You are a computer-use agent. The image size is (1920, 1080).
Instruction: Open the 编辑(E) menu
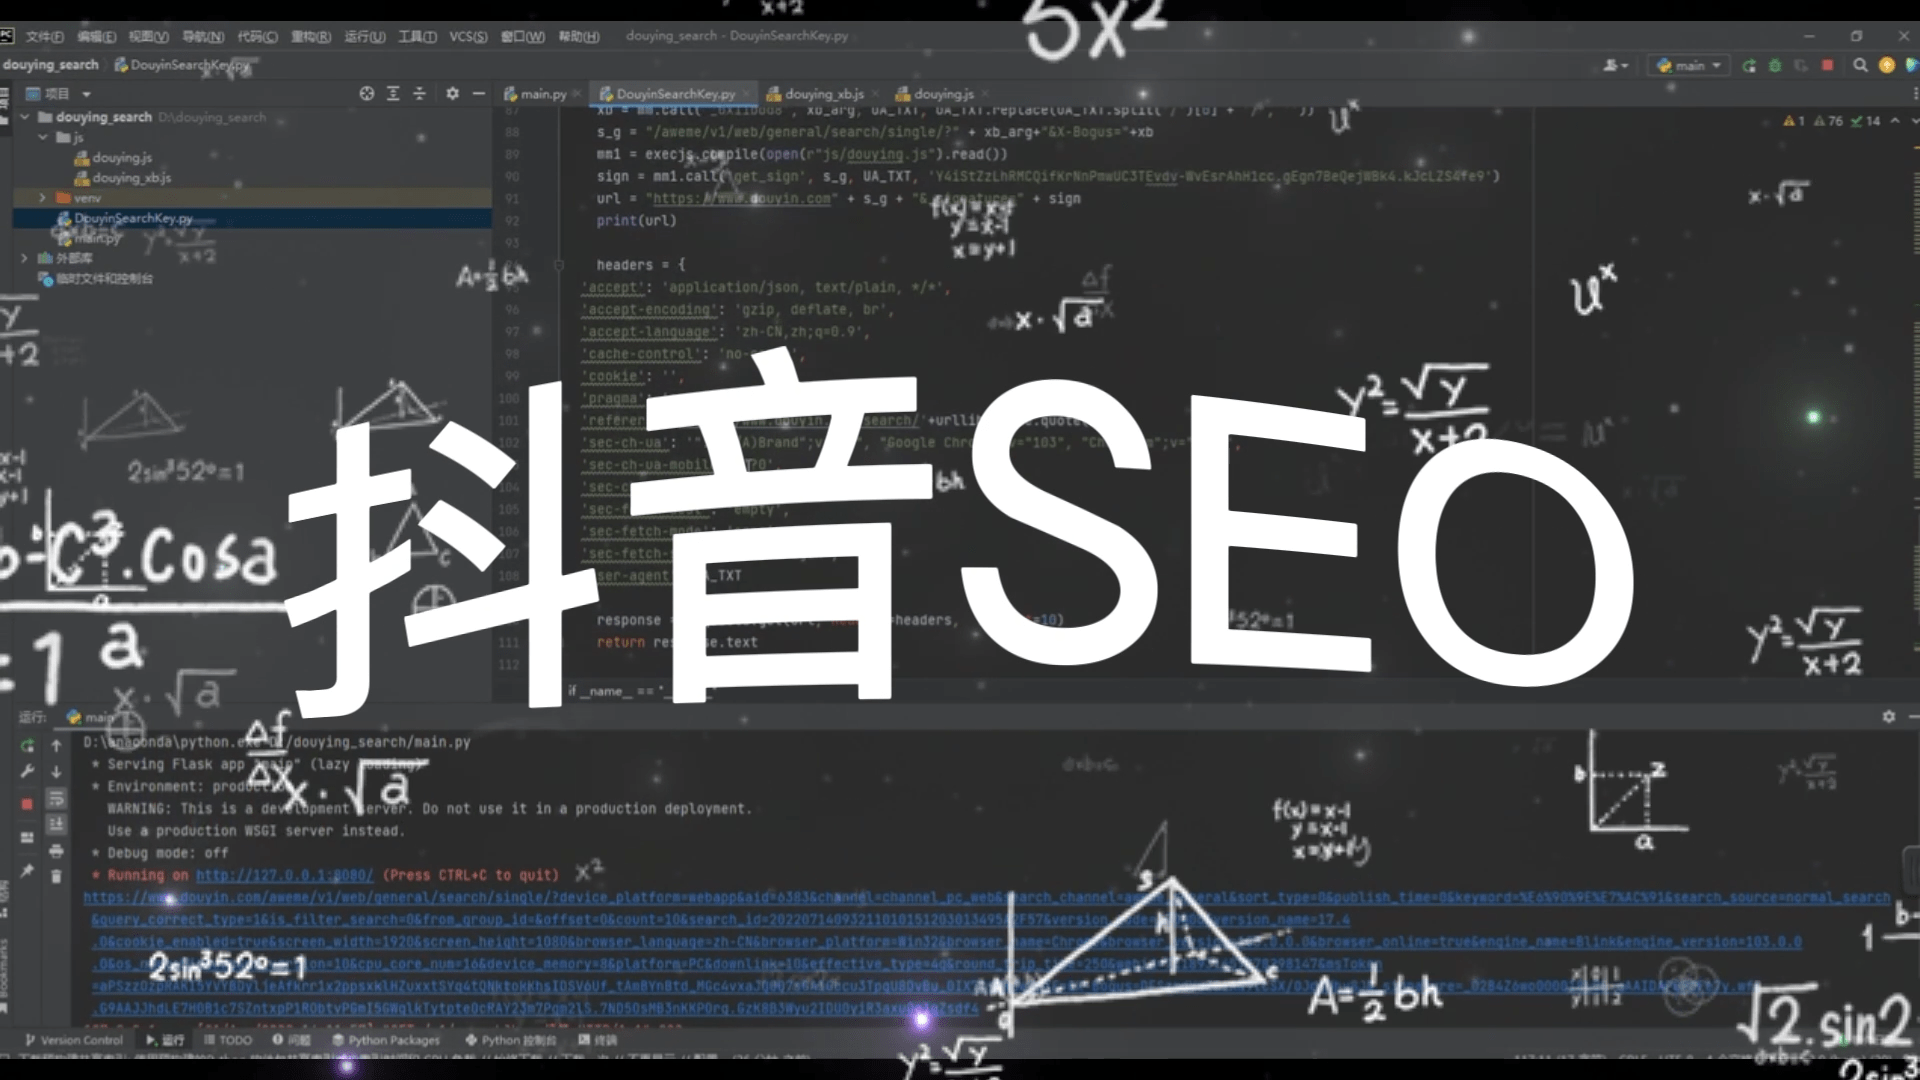click(x=97, y=36)
